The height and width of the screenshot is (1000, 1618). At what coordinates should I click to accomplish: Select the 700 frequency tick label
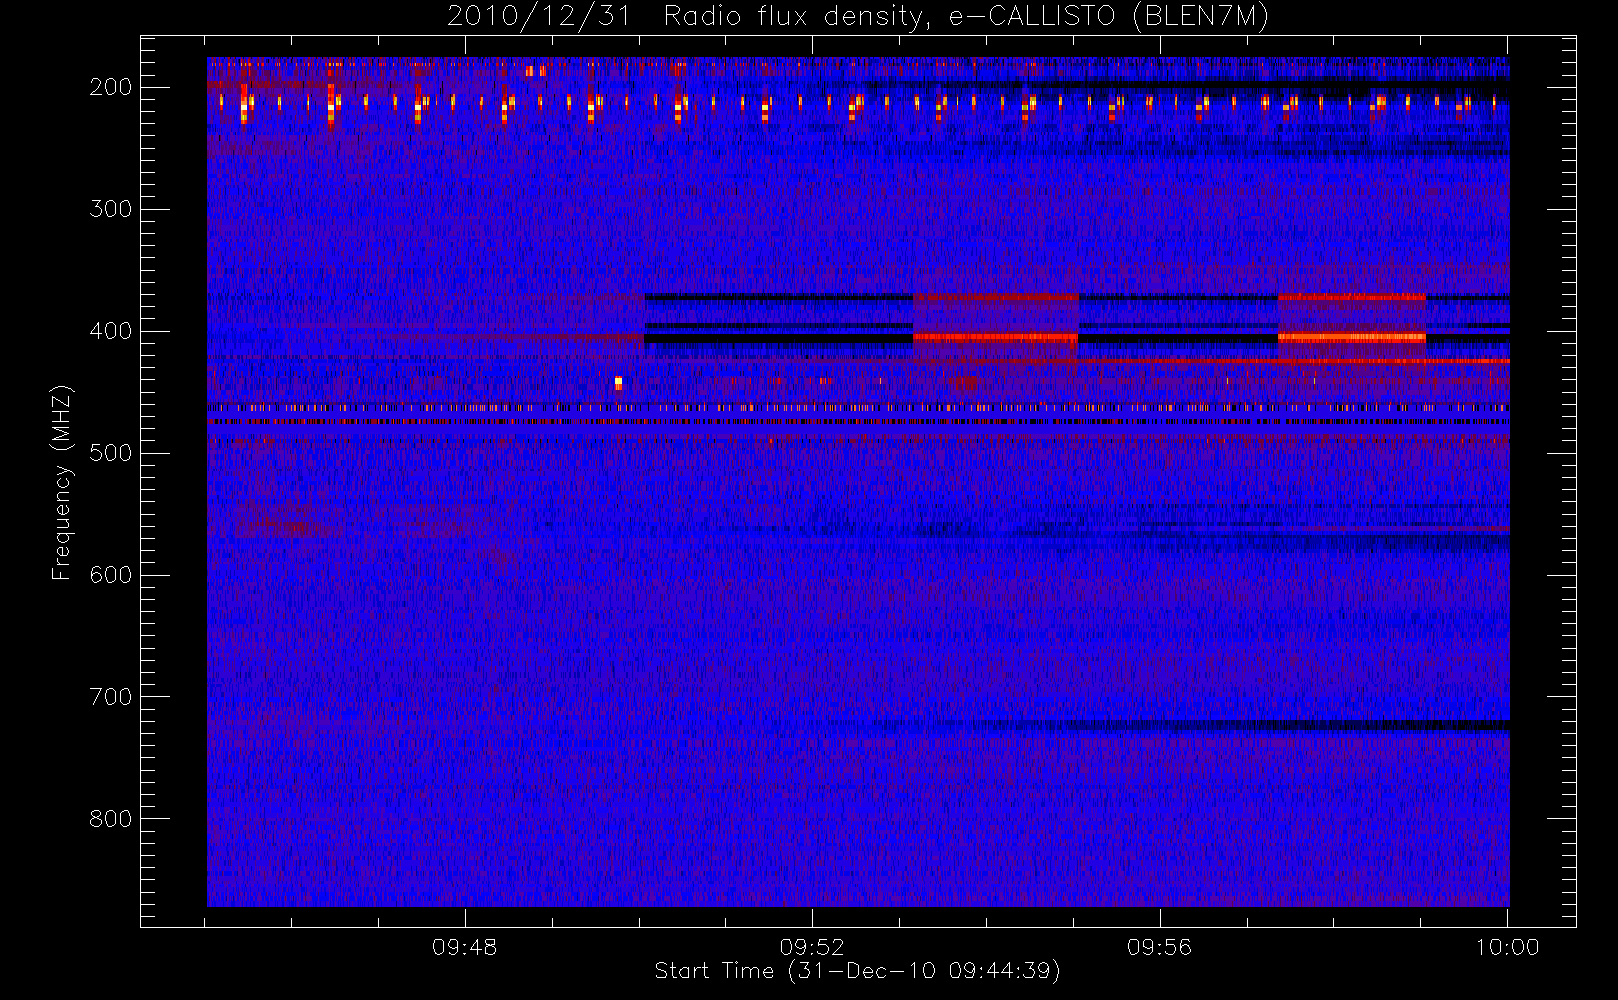tap(111, 697)
